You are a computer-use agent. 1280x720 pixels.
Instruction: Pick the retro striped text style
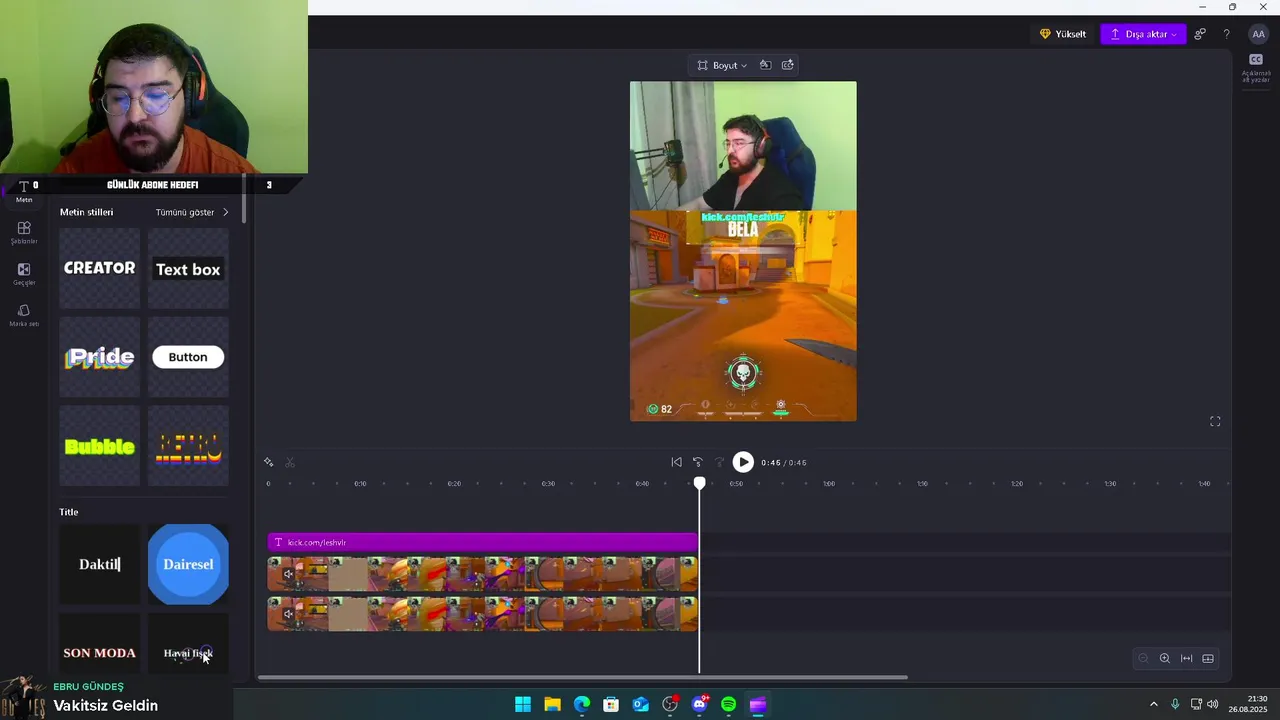coord(188,446)
